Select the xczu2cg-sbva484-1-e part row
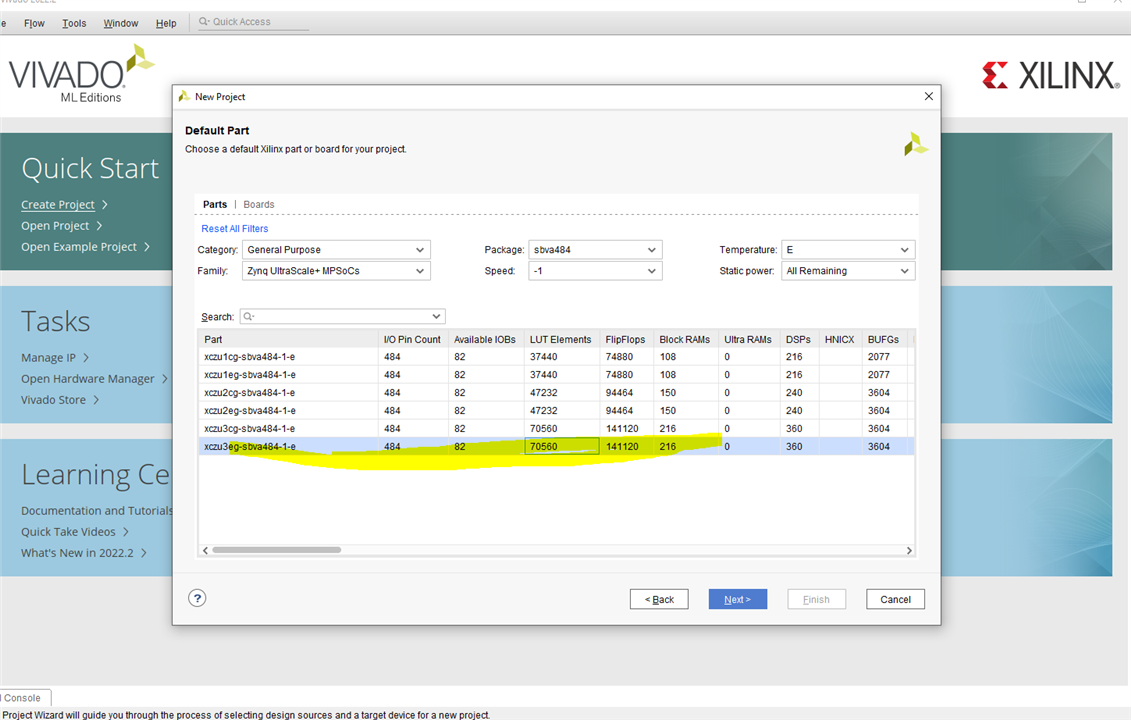The width and height of the screenshot is (1131, 720). click(250, 393)
